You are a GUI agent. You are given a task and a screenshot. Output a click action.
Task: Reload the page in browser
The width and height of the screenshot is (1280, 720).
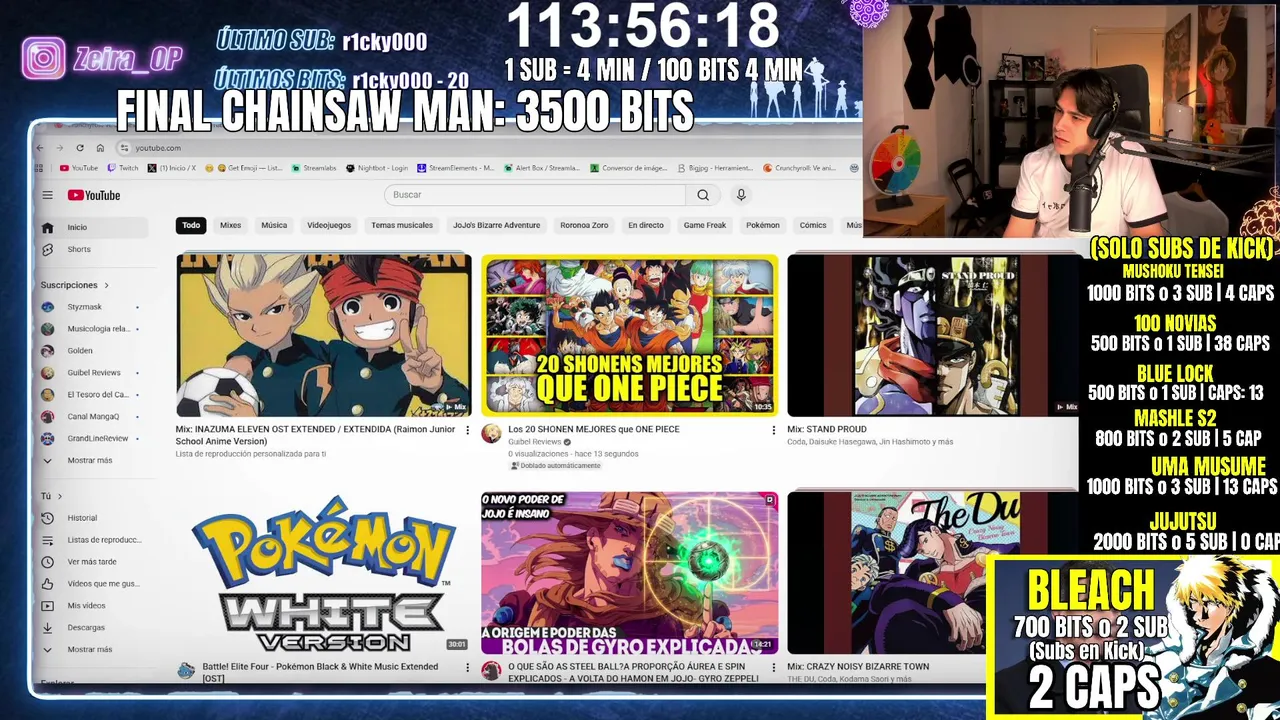click(80, 148)
